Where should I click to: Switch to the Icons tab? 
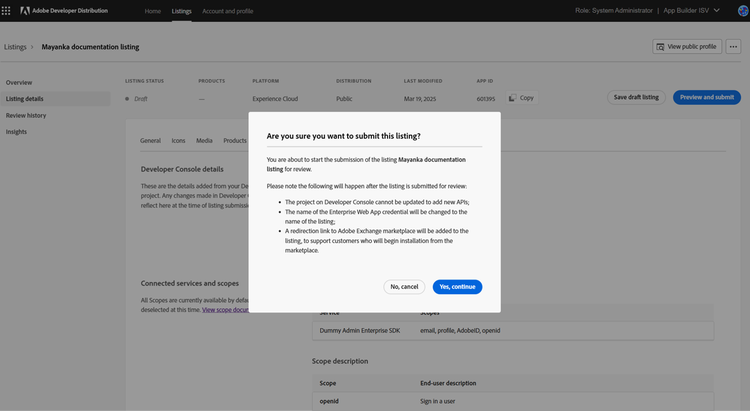[x=178, y=141]
